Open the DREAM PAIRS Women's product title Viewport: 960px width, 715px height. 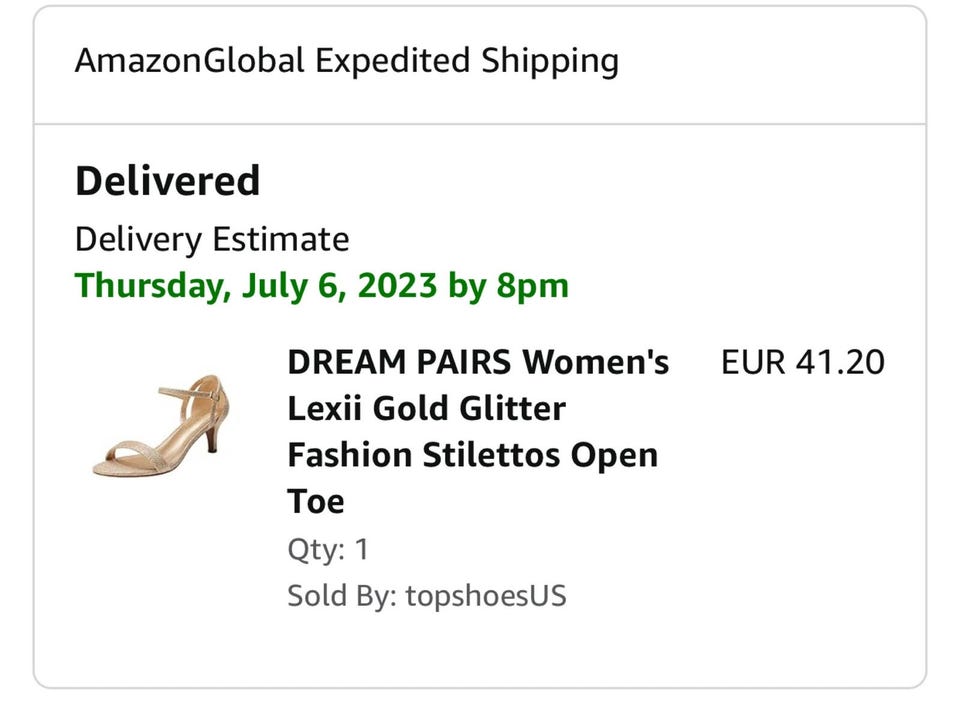(477, 362)
